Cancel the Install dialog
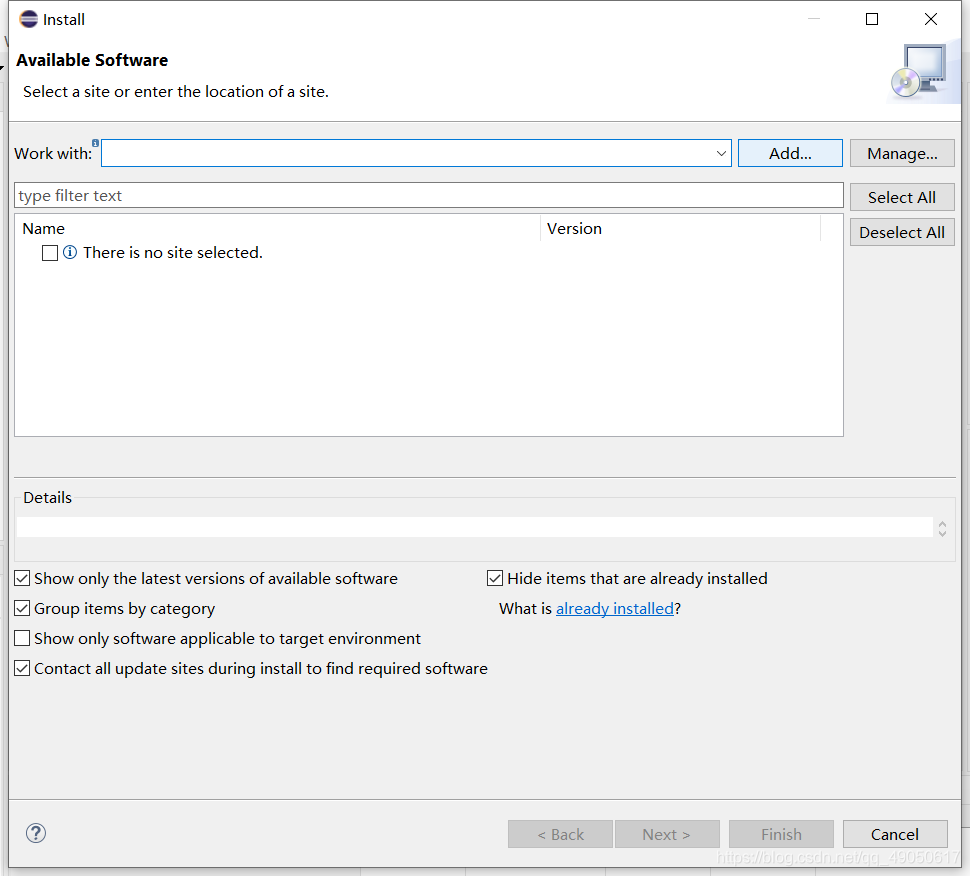 click(x=895, y=835)
